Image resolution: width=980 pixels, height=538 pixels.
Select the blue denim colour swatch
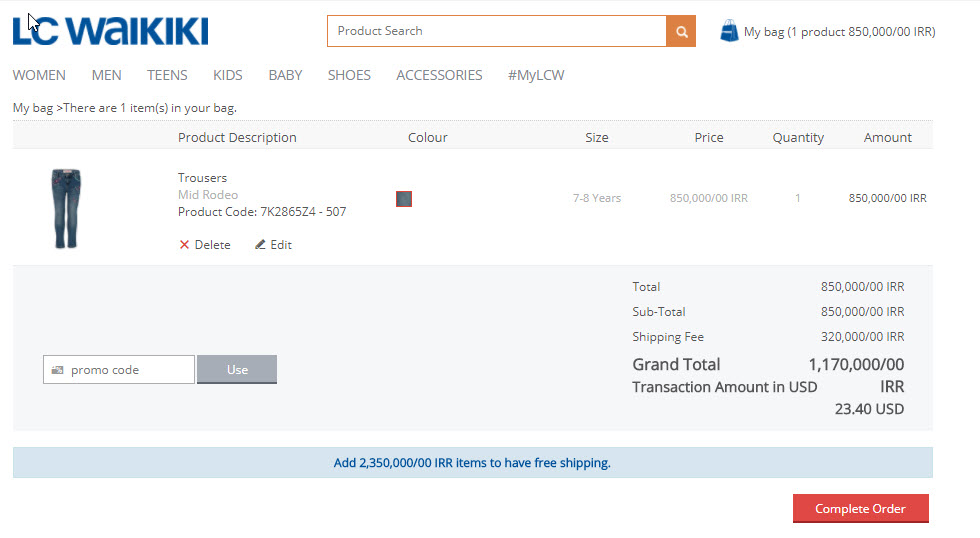point(404,199)
